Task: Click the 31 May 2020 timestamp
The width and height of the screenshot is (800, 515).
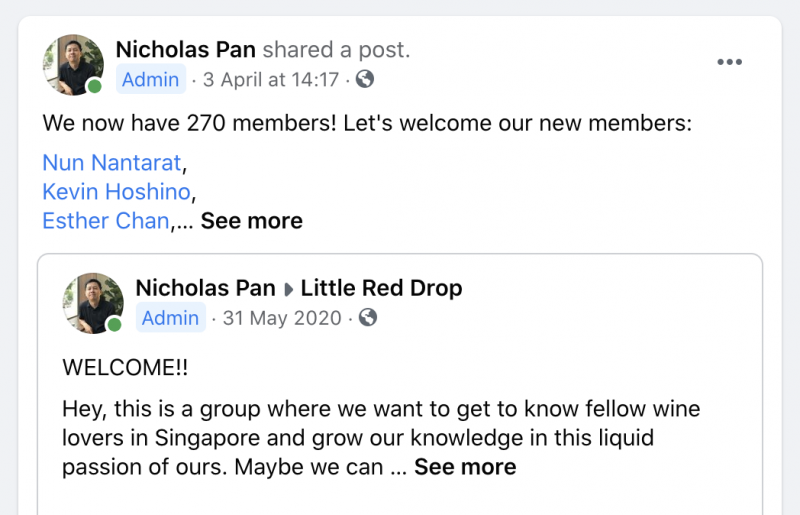Action: coord(282,318)
